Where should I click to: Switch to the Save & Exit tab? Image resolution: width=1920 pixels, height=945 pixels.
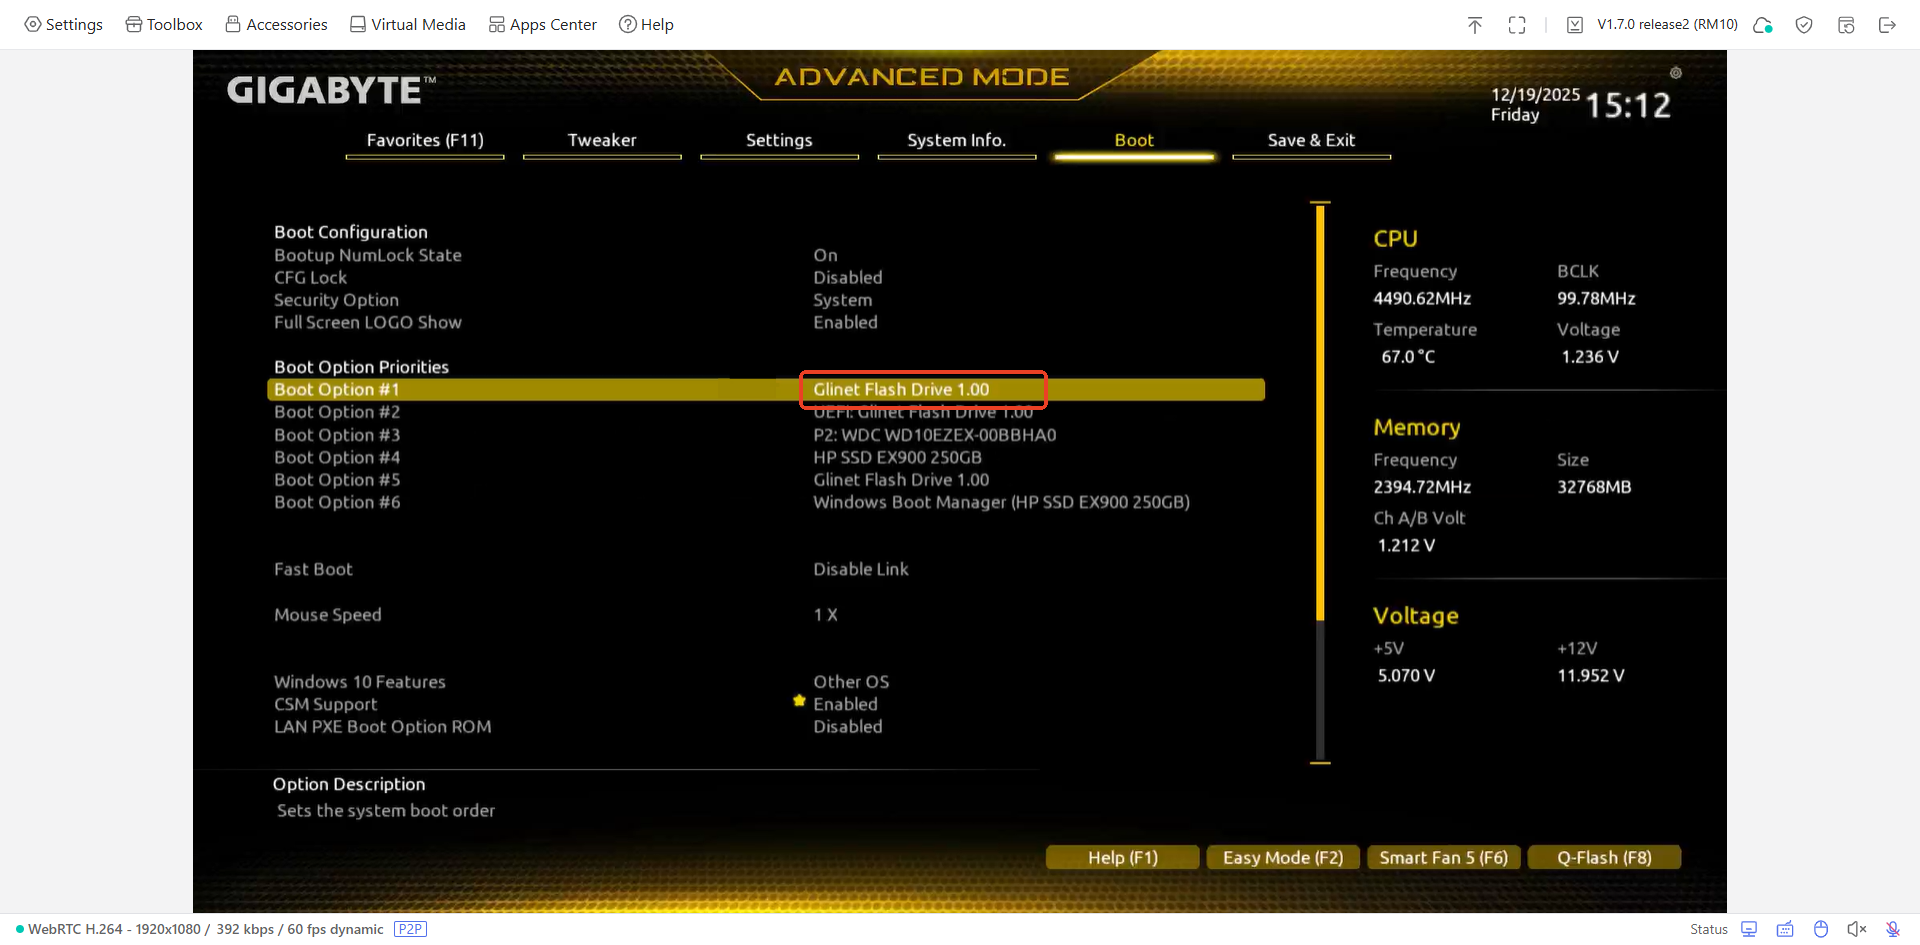pos(1311,140)
